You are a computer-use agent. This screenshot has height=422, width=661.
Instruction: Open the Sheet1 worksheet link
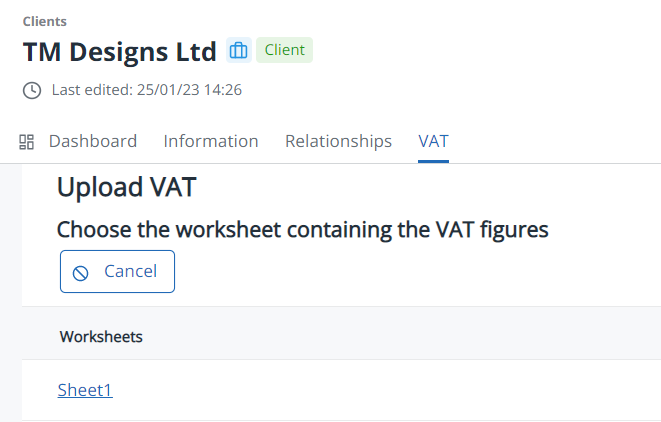[x=85, y=390]
